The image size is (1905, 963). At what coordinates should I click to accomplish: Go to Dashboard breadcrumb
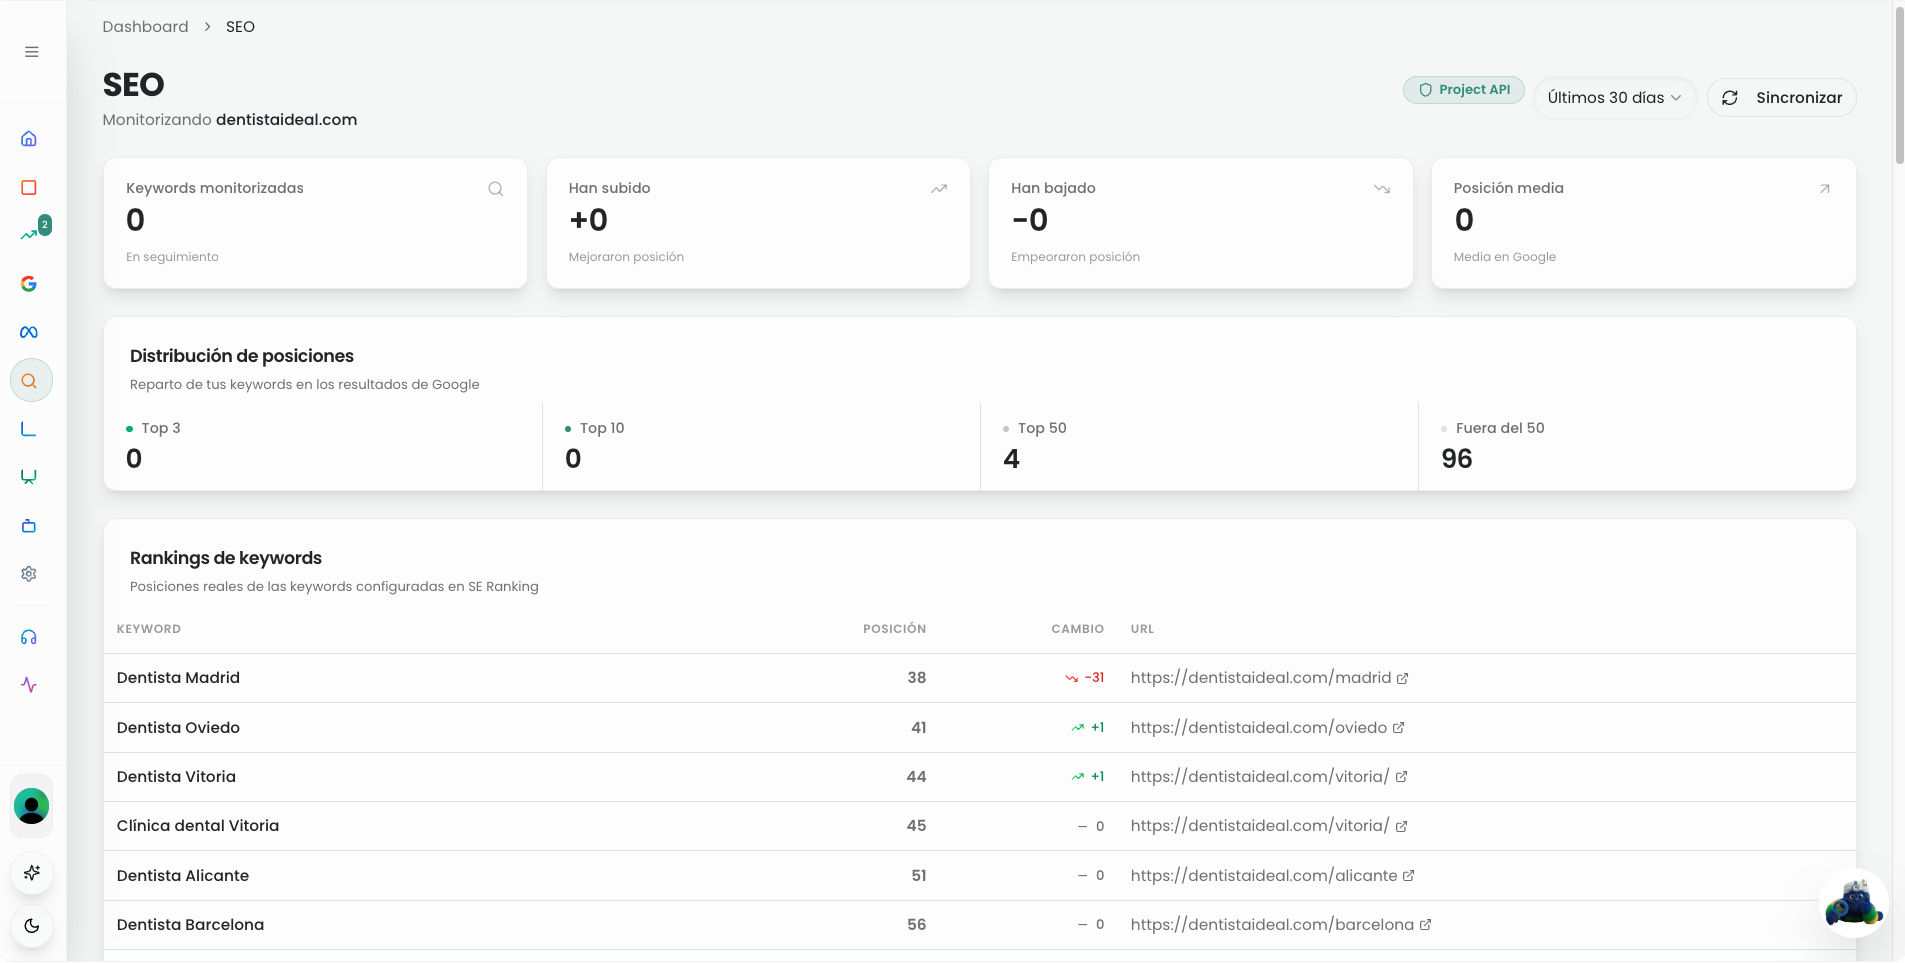point(145,27)
